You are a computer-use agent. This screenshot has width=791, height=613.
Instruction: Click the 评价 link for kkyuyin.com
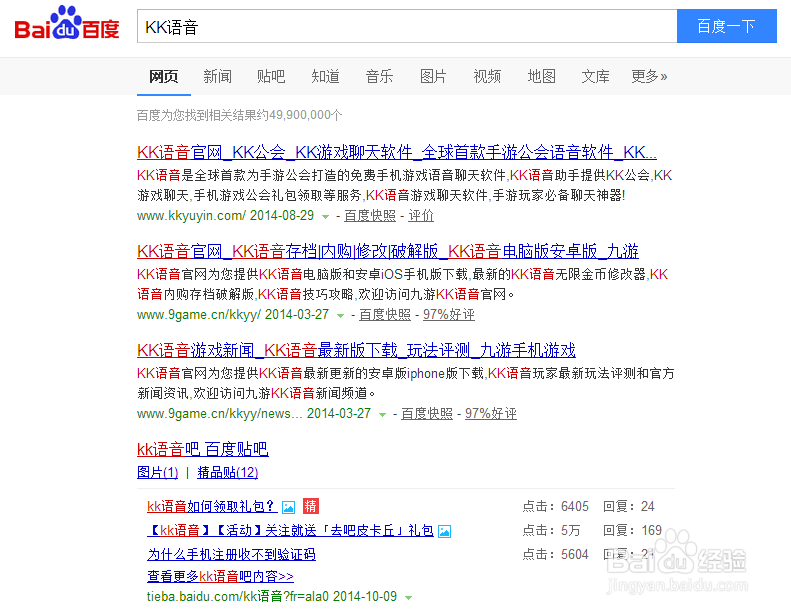(x=421, y=216)
